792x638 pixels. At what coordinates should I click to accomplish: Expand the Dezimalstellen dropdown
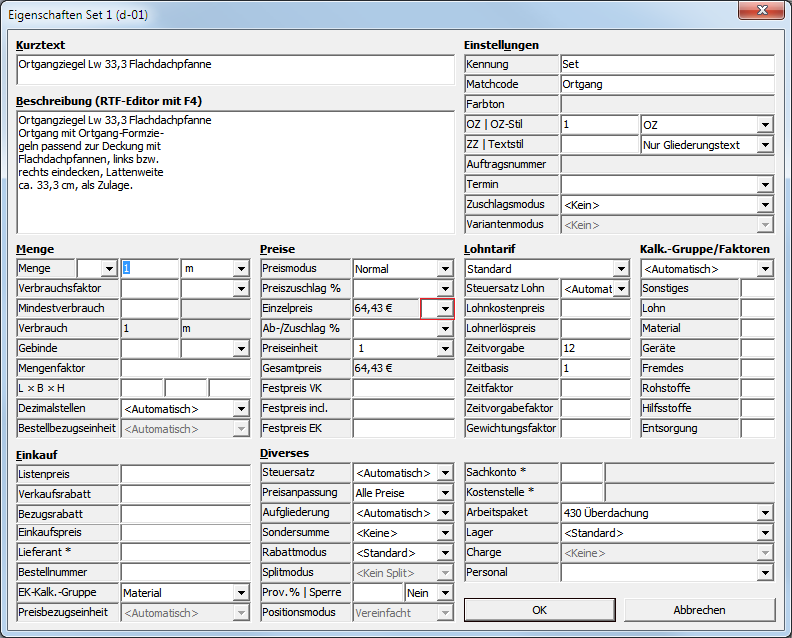tap(241, 409)
